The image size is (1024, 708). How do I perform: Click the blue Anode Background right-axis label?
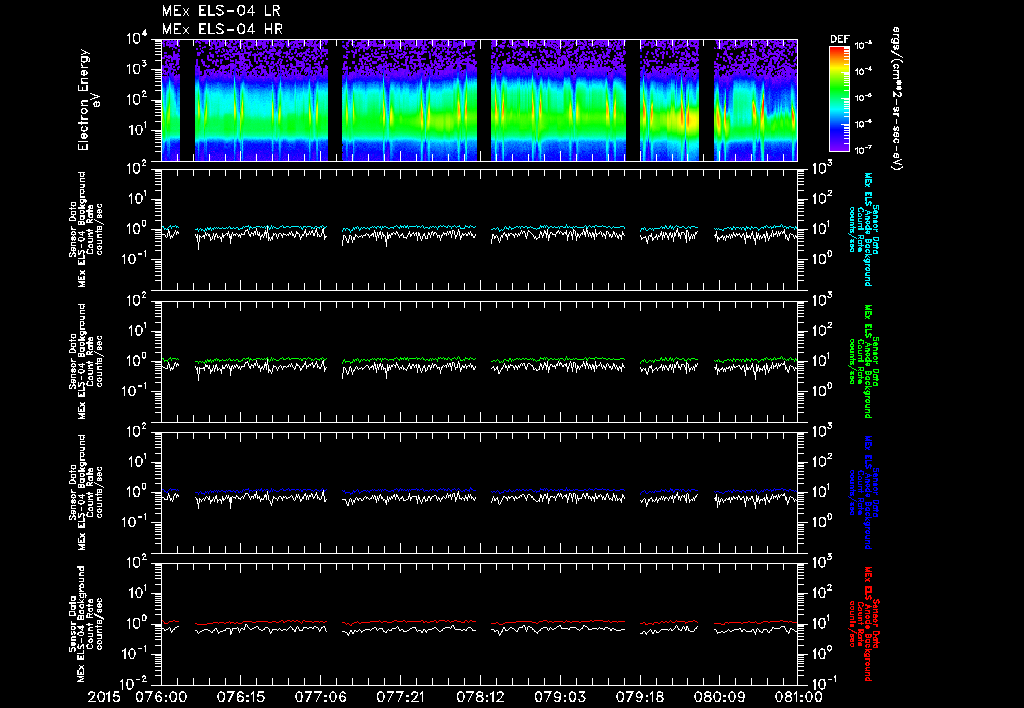point(863,492)
